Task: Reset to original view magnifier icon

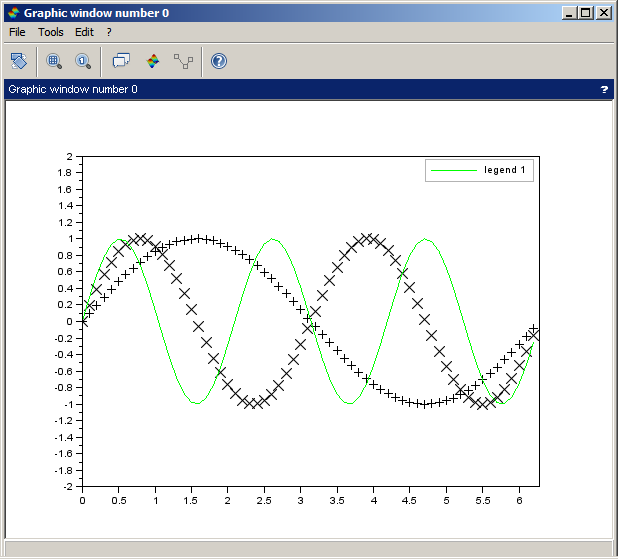Action: pyautogui.click(x=82, y=61)
